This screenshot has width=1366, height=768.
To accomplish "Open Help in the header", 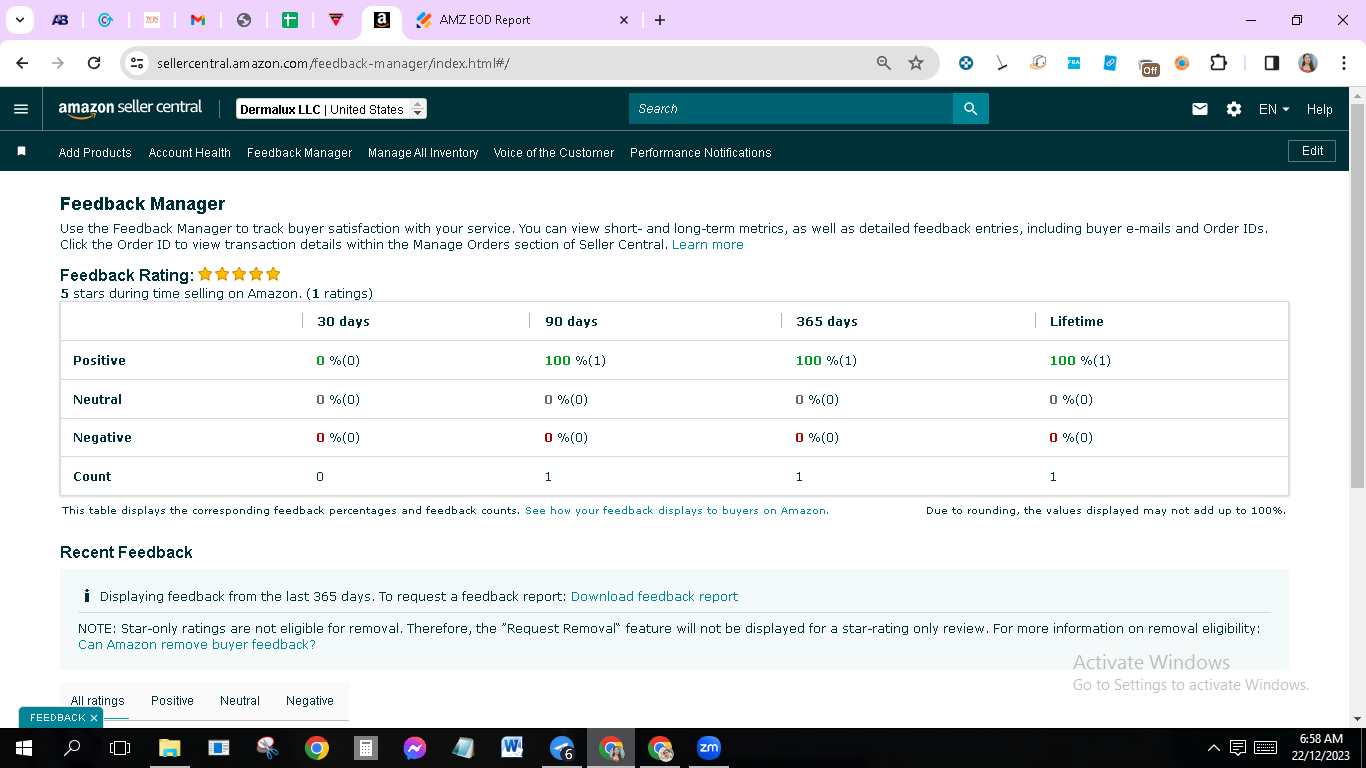I will click(1320, 109).
